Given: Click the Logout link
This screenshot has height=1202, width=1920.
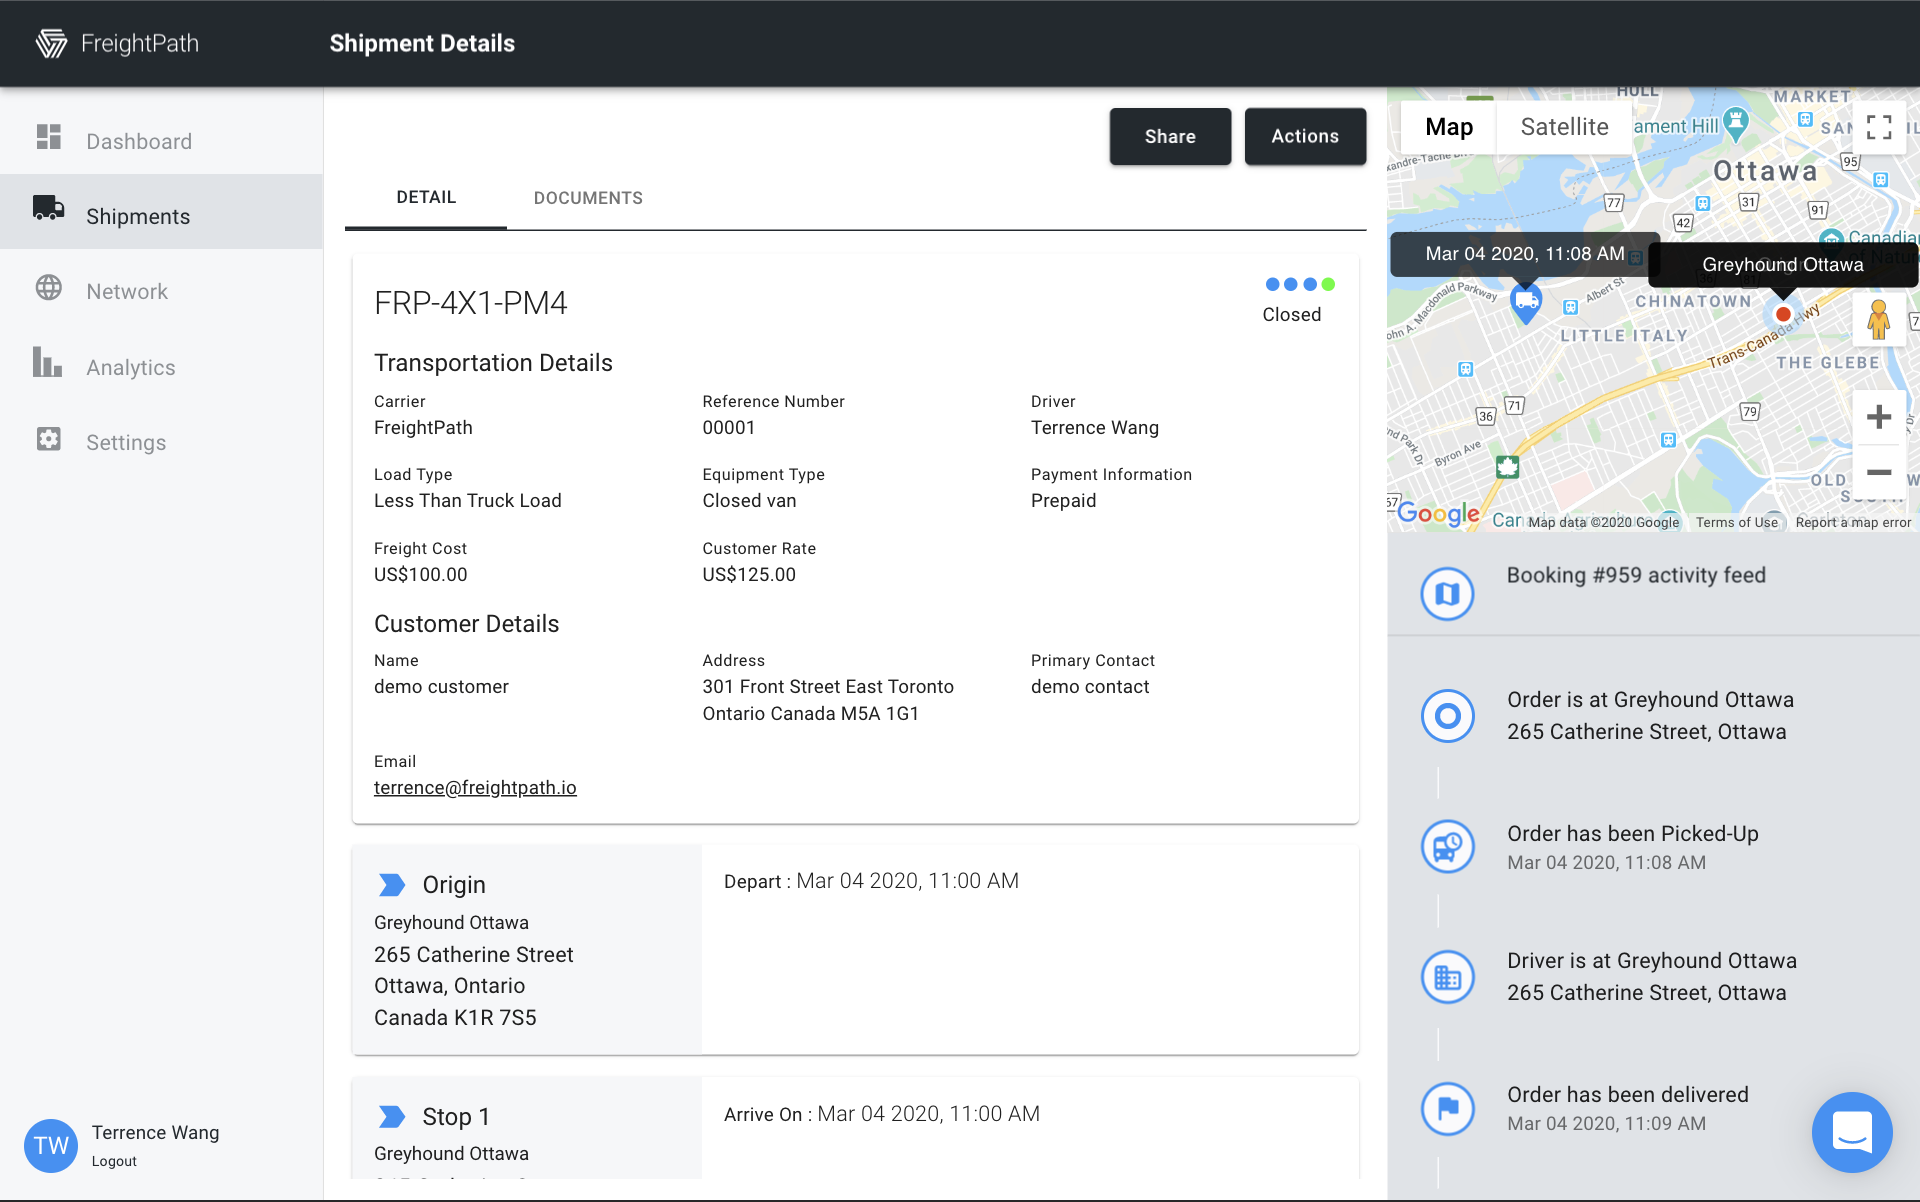Looking at the screenshot, I should click(x=114, y=1161).
